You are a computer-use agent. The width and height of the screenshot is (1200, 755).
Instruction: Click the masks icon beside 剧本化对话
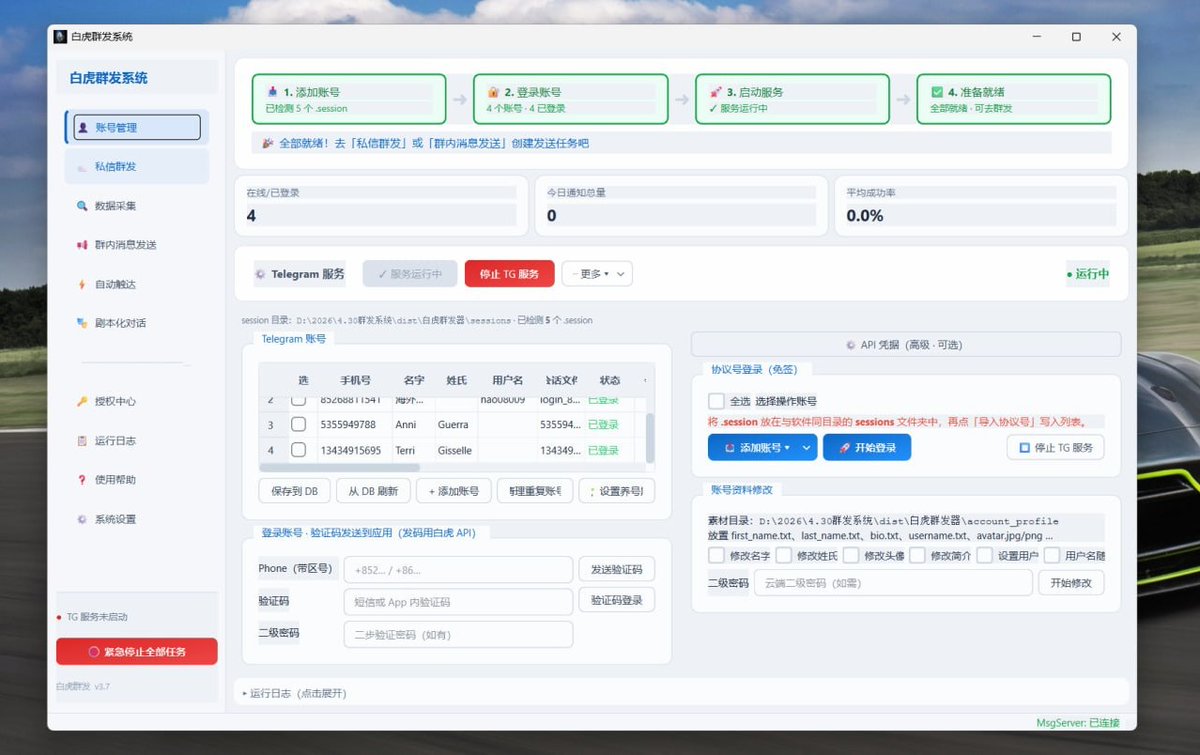click(83, 323)
